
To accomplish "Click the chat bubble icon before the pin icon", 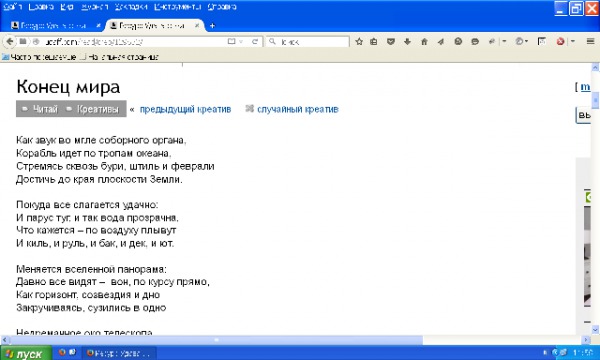I will (475, 41).
